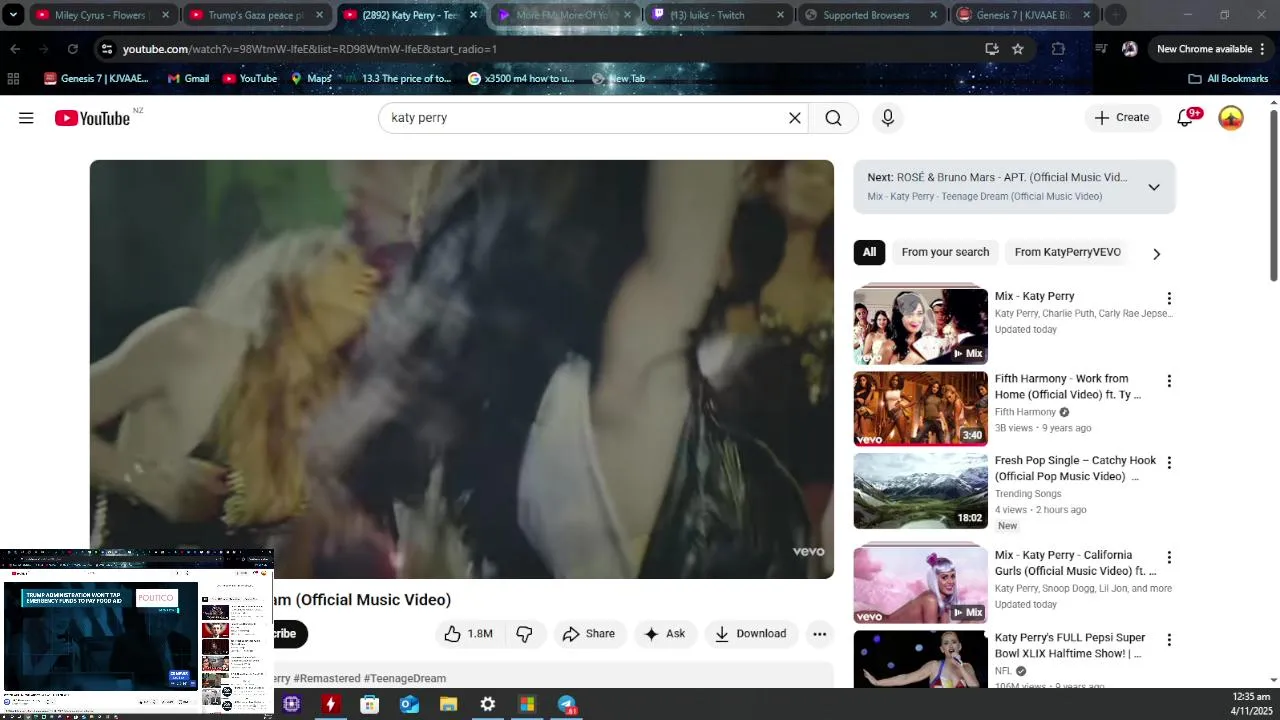This screenshot has height=720, width=1280.
Task: Like the video with 1.8M thumbs up
Action: pos(469,634)
